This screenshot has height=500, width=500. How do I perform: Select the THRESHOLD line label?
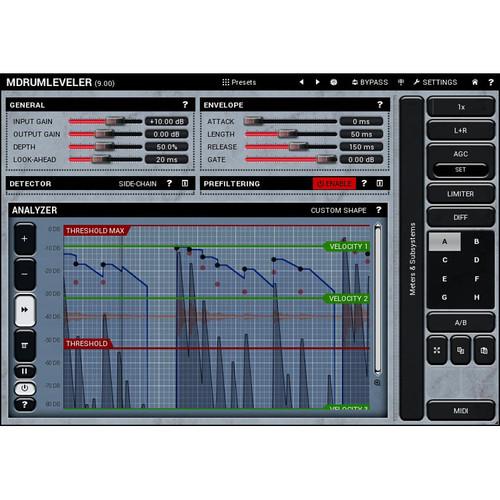pos(87,343)
